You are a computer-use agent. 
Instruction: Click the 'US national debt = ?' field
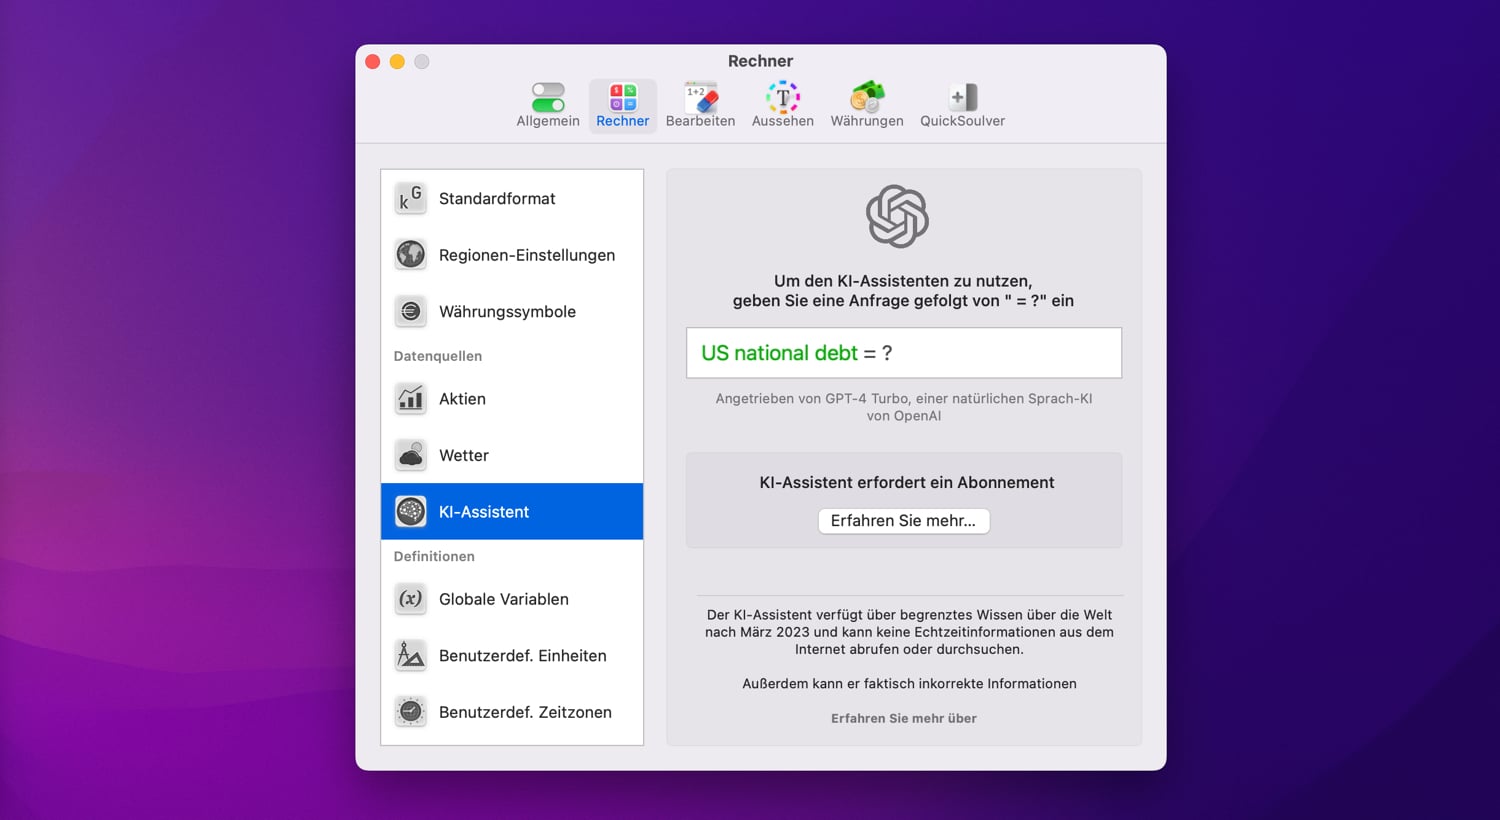904,353
